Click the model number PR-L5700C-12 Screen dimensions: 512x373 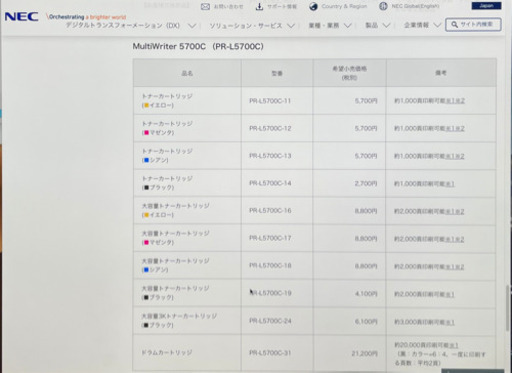click(270, 128)
